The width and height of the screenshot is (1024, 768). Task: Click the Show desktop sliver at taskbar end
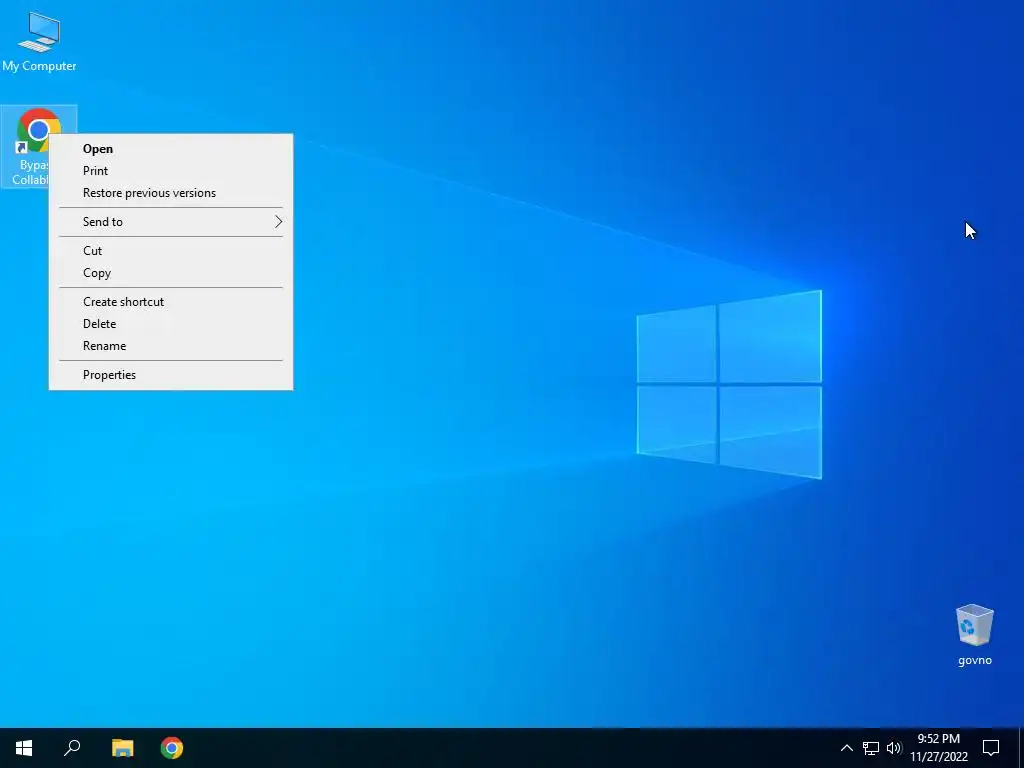tap(1021, 748)
